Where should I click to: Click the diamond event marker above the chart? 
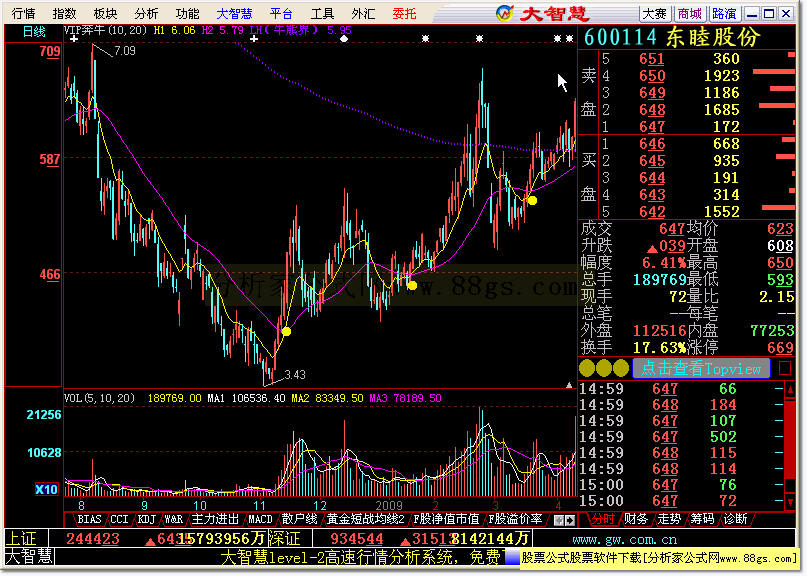344,39
